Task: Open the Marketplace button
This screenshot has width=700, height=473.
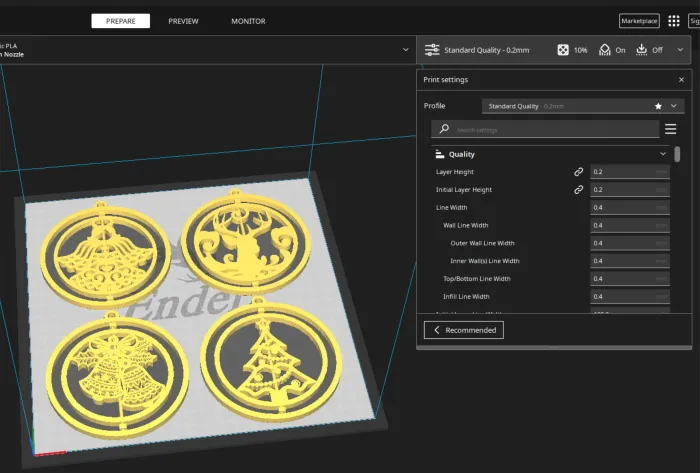Action: (x=639, y=21)
